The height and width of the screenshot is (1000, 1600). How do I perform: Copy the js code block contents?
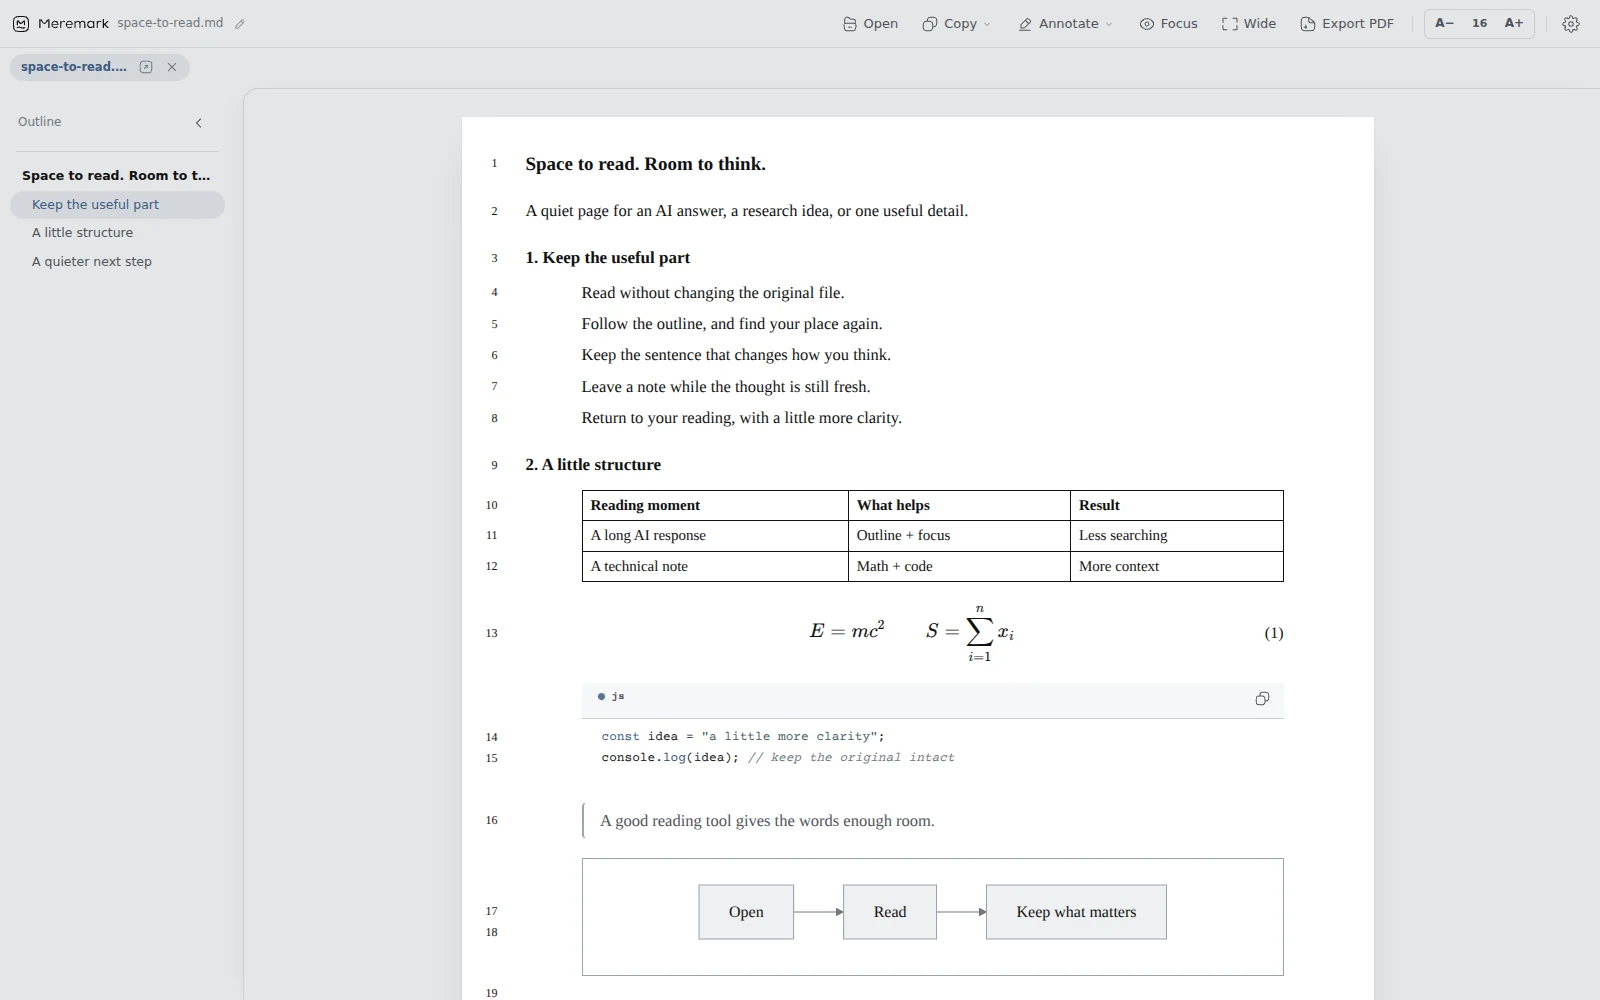(1262, 699)
